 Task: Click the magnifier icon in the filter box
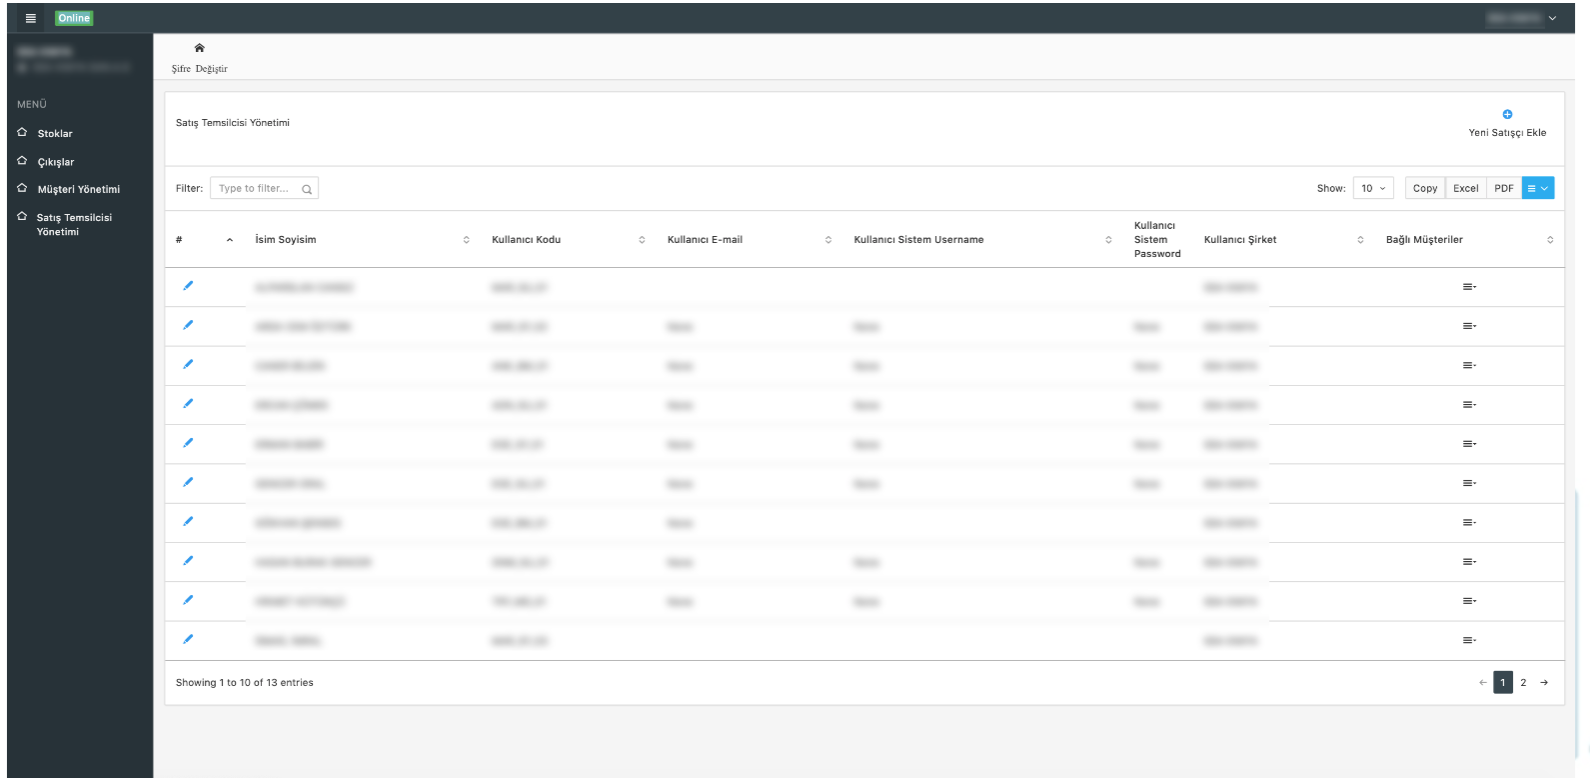(x=307, y=189)
